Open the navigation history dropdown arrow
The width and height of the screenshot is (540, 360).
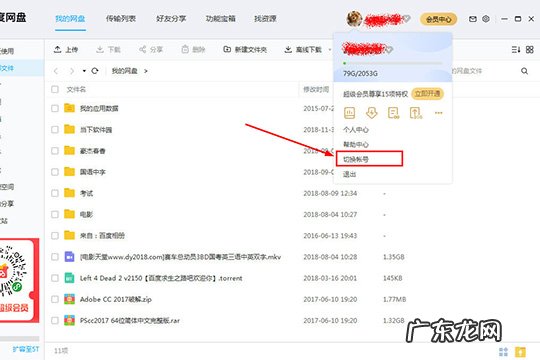pyautogui.click(x=84, y=71)
